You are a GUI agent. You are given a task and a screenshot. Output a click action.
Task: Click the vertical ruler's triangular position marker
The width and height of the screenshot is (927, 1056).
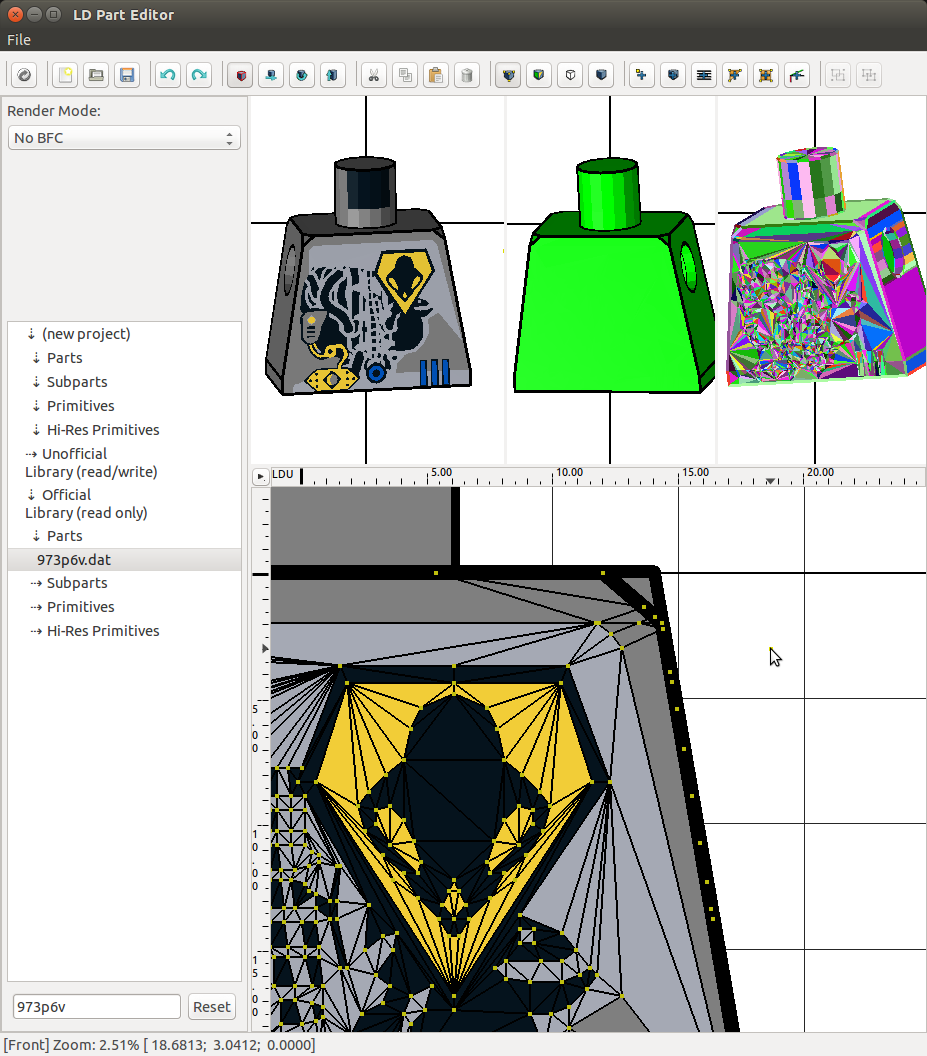click(x=265, y=649)
